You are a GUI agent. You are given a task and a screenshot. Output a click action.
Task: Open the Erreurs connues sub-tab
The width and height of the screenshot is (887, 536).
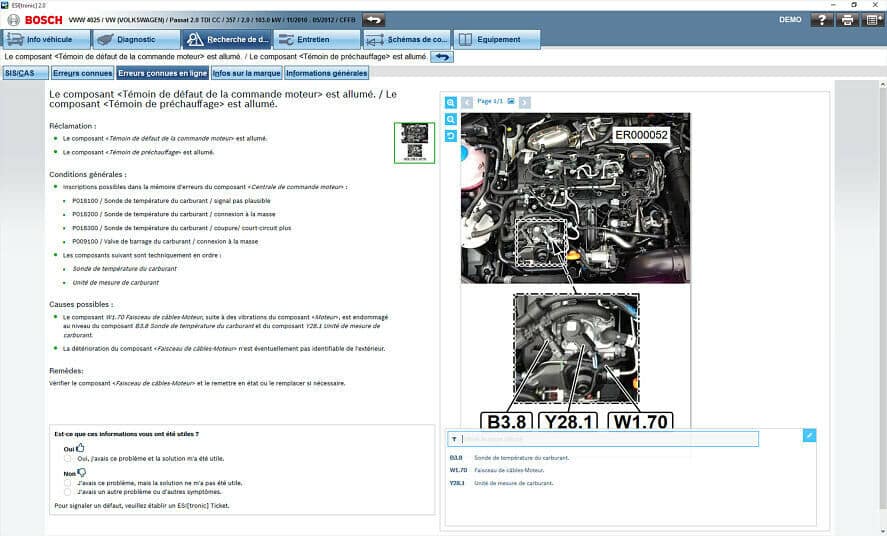click(x=82, y=73)
